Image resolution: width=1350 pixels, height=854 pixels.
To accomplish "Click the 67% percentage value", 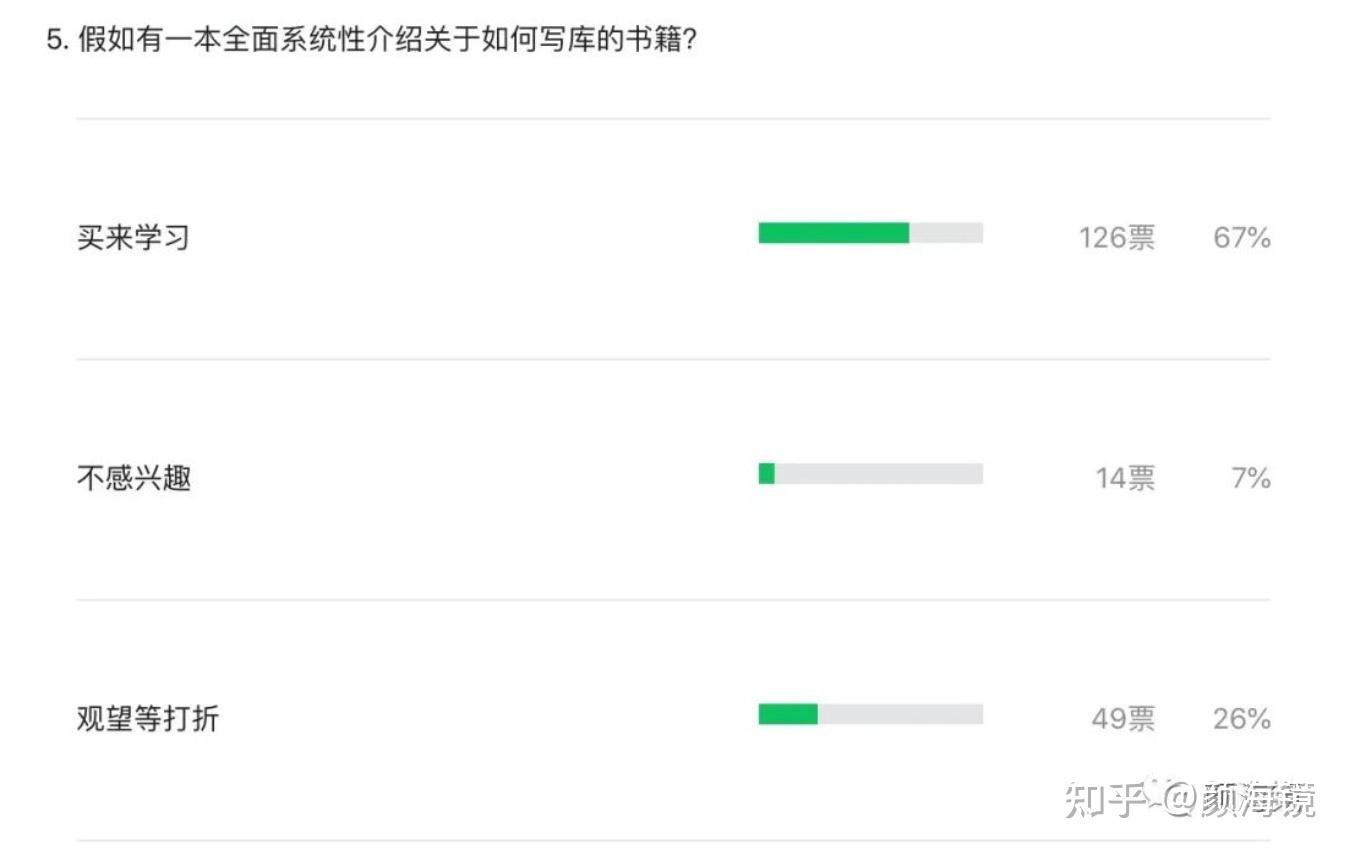I will 1242,238.
